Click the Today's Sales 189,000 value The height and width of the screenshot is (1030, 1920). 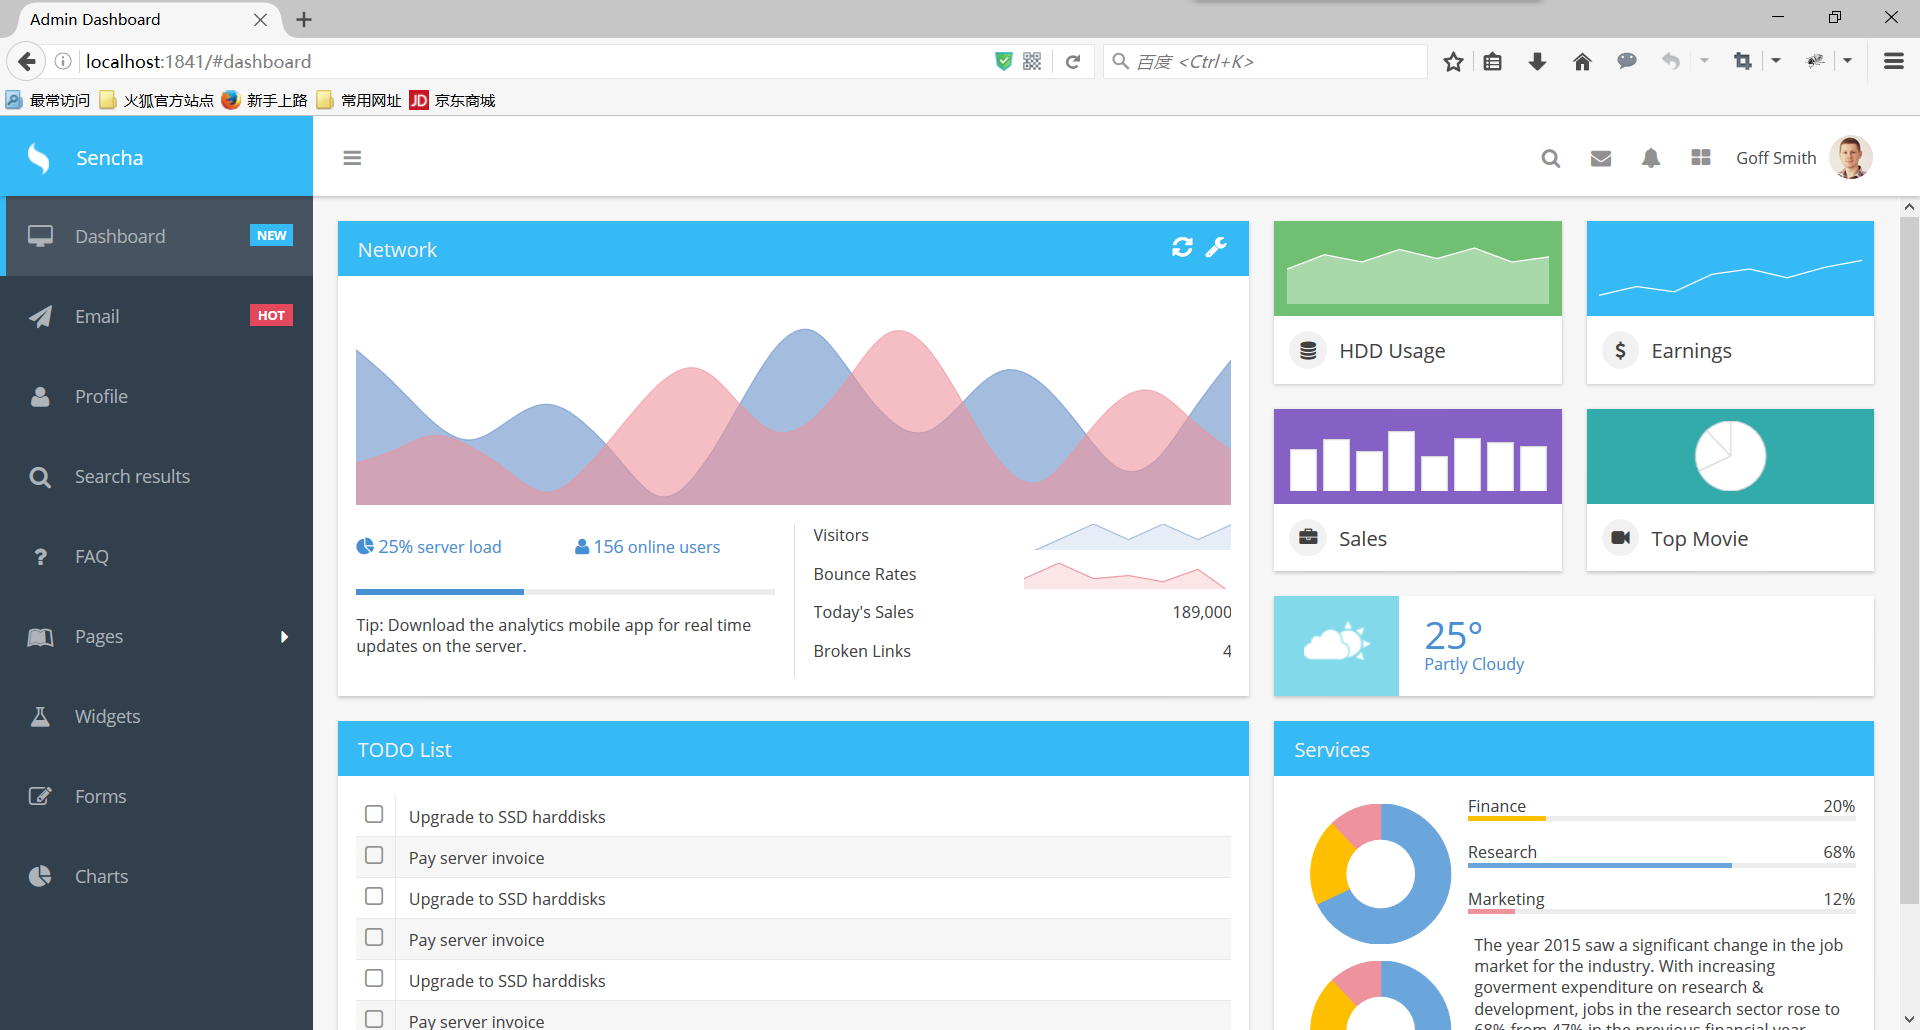(1202, 612)
